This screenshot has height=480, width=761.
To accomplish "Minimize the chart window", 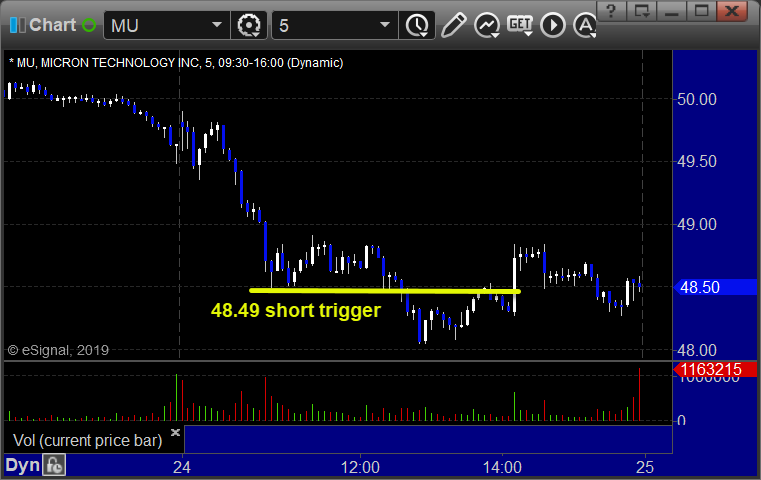I will pos(671,10).
